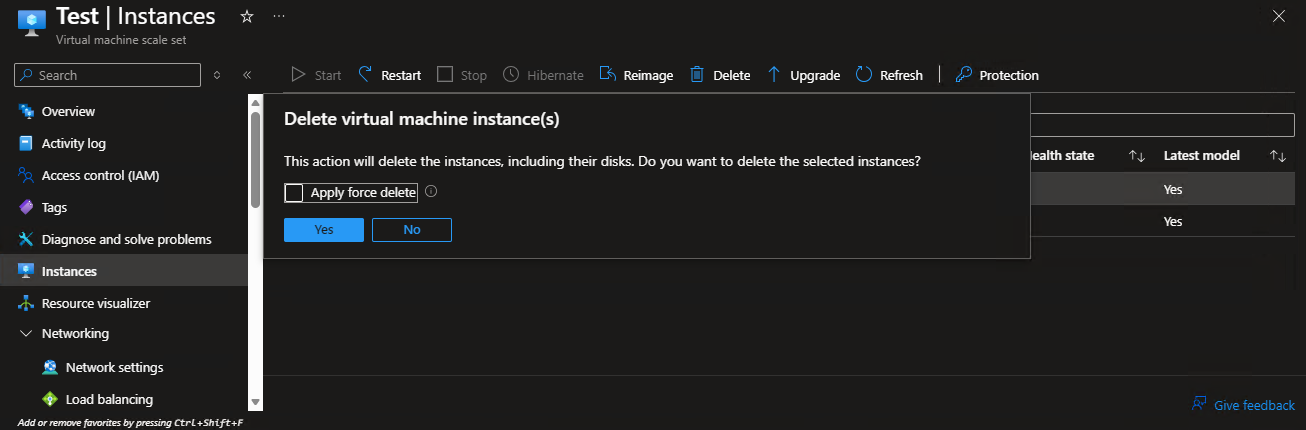Viewport: 1306px width, 430px height.
Task: Click the Search field in sidebar
Action: point(107,75)
